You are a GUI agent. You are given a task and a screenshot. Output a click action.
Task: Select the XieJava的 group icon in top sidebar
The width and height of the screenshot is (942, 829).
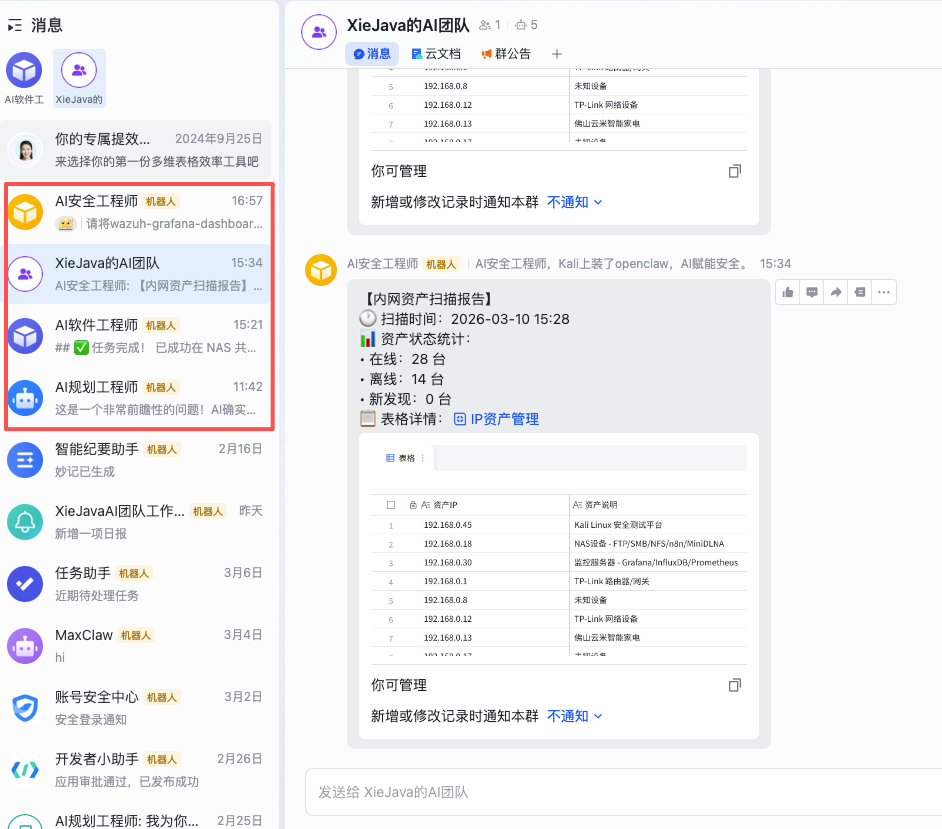tap(78, 71)
